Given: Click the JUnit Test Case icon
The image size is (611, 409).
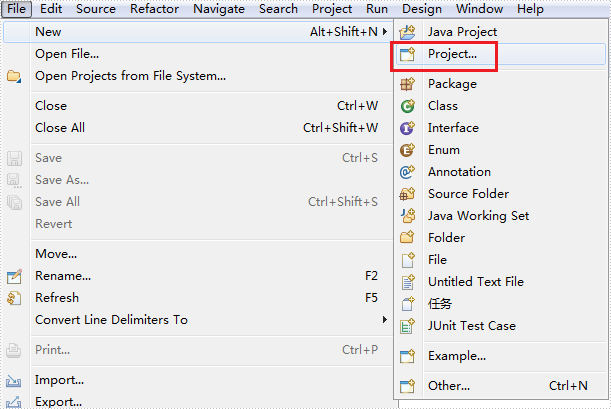Looking at the screenshot, I should (408, 326).
